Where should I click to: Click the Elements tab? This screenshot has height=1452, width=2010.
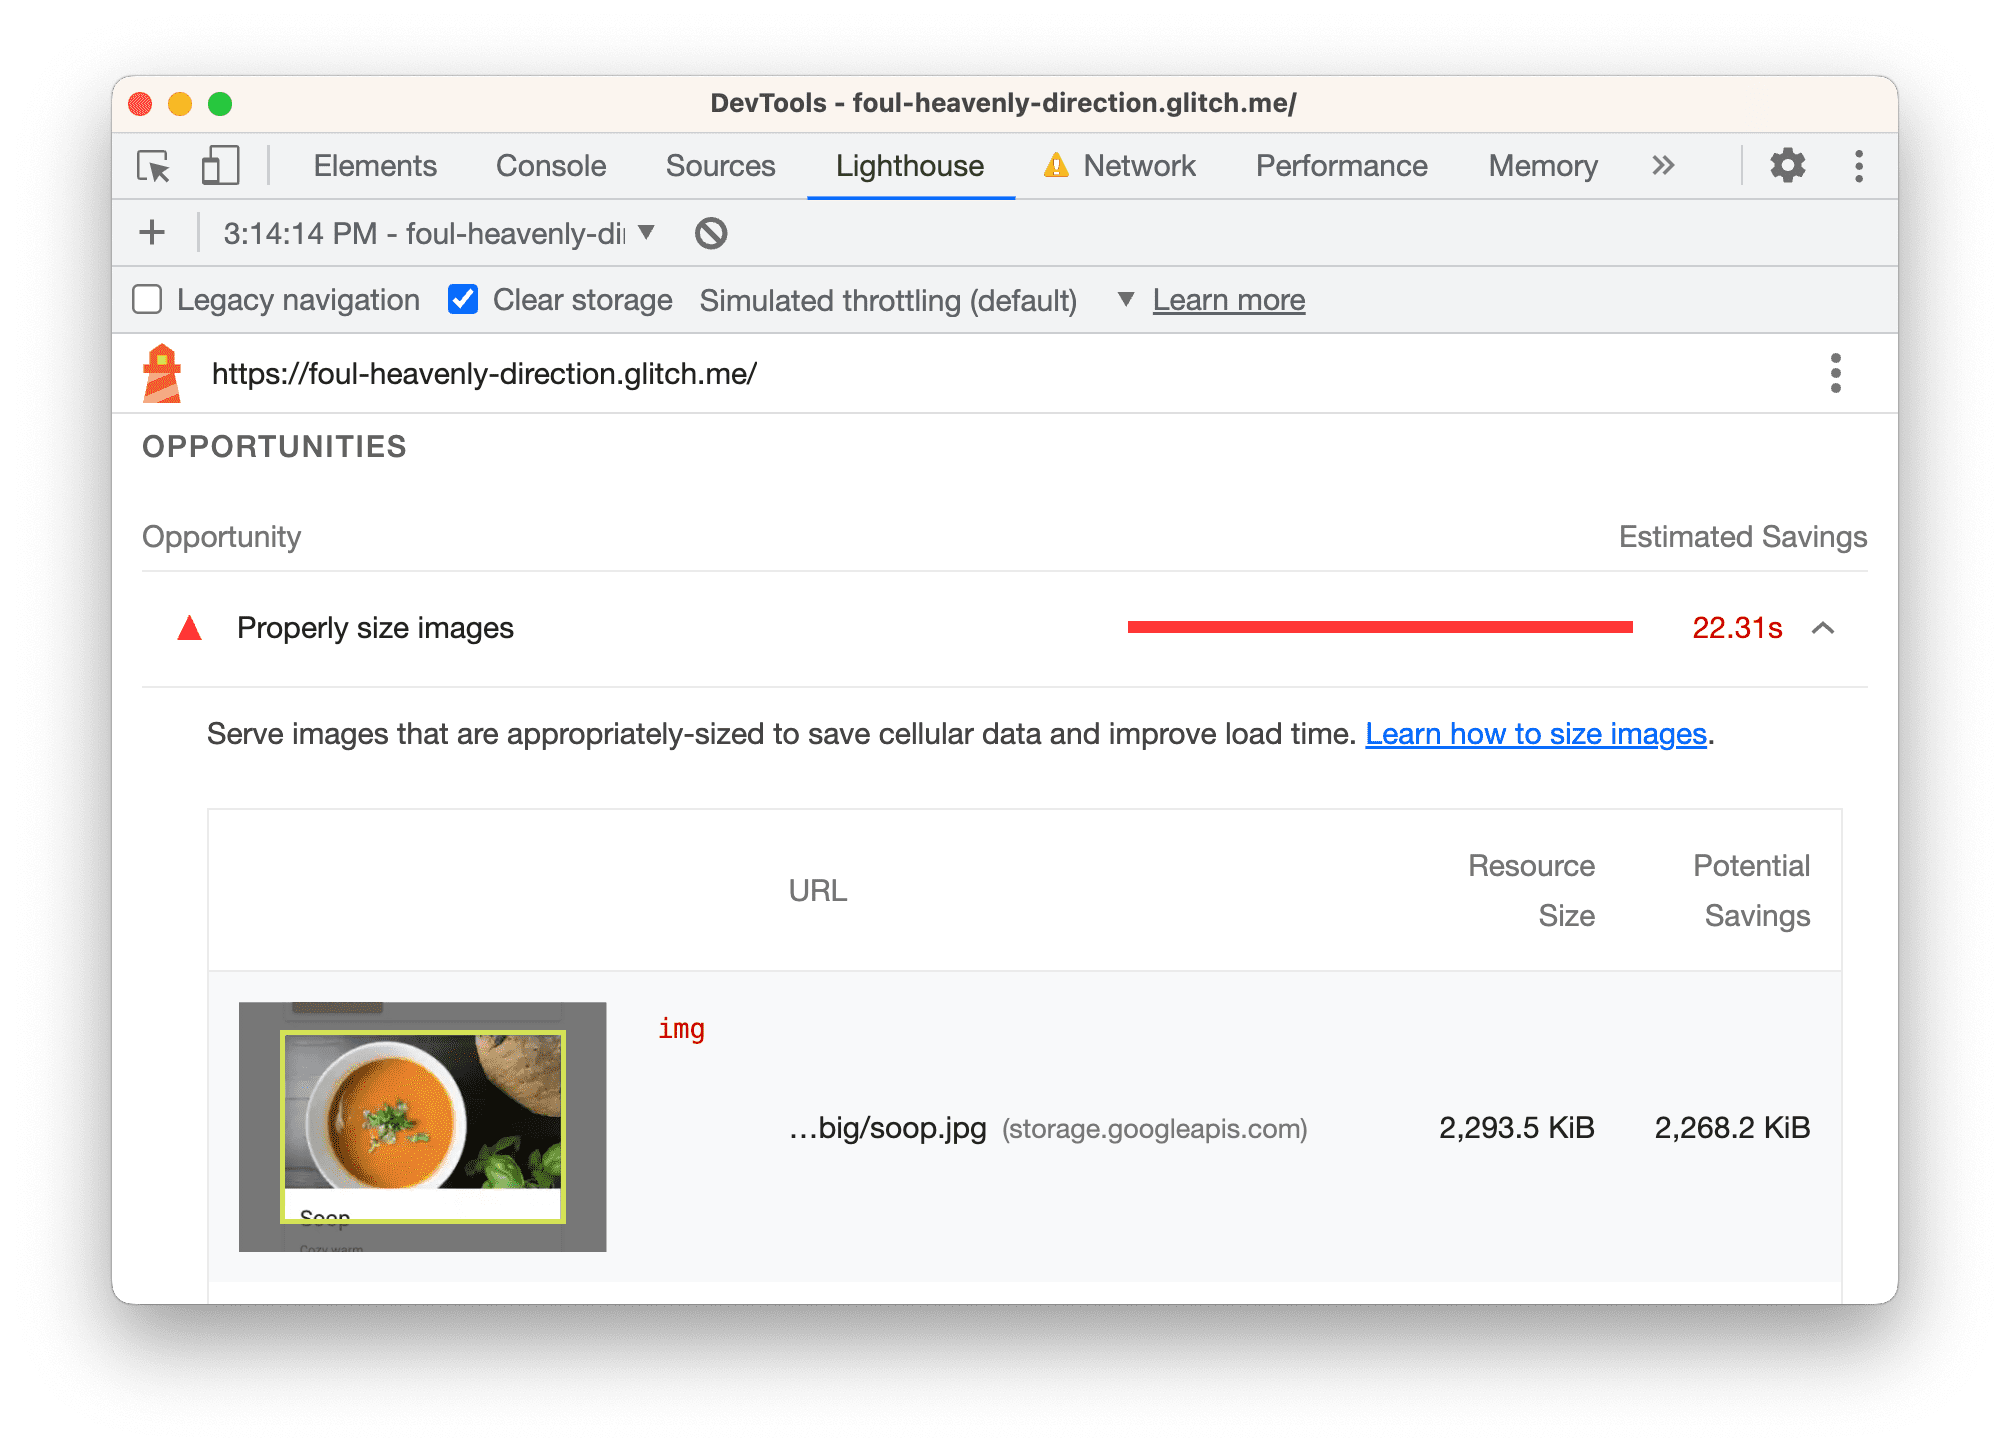[x=373, y=165]
